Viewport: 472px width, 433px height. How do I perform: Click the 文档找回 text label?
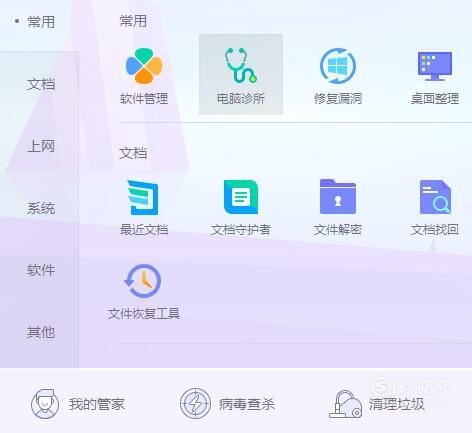point(435,230)
